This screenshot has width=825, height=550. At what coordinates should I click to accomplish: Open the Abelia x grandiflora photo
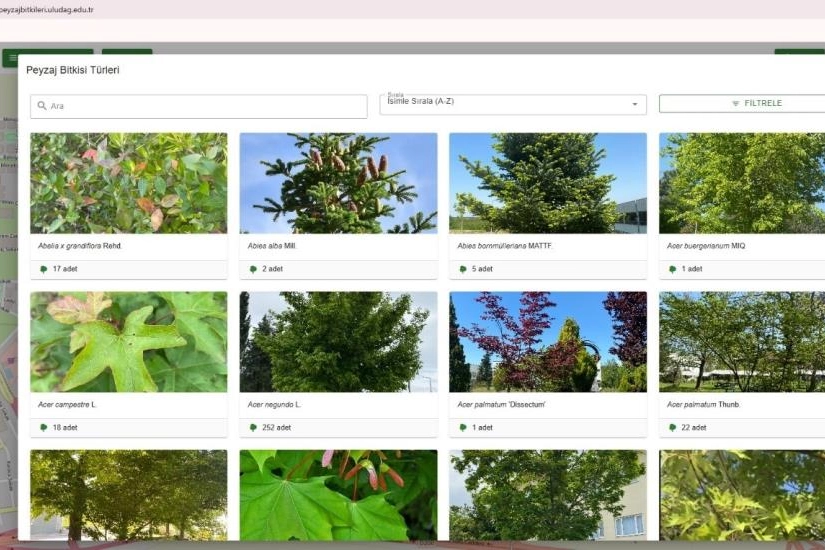pyautogui.click(x=128, y=183)
